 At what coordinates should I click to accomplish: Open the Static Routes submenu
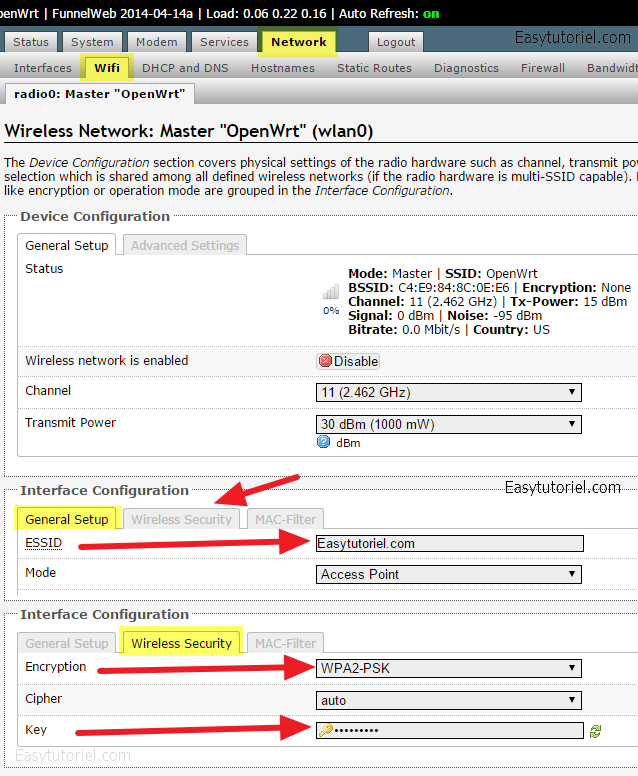[x=374, y=68]
